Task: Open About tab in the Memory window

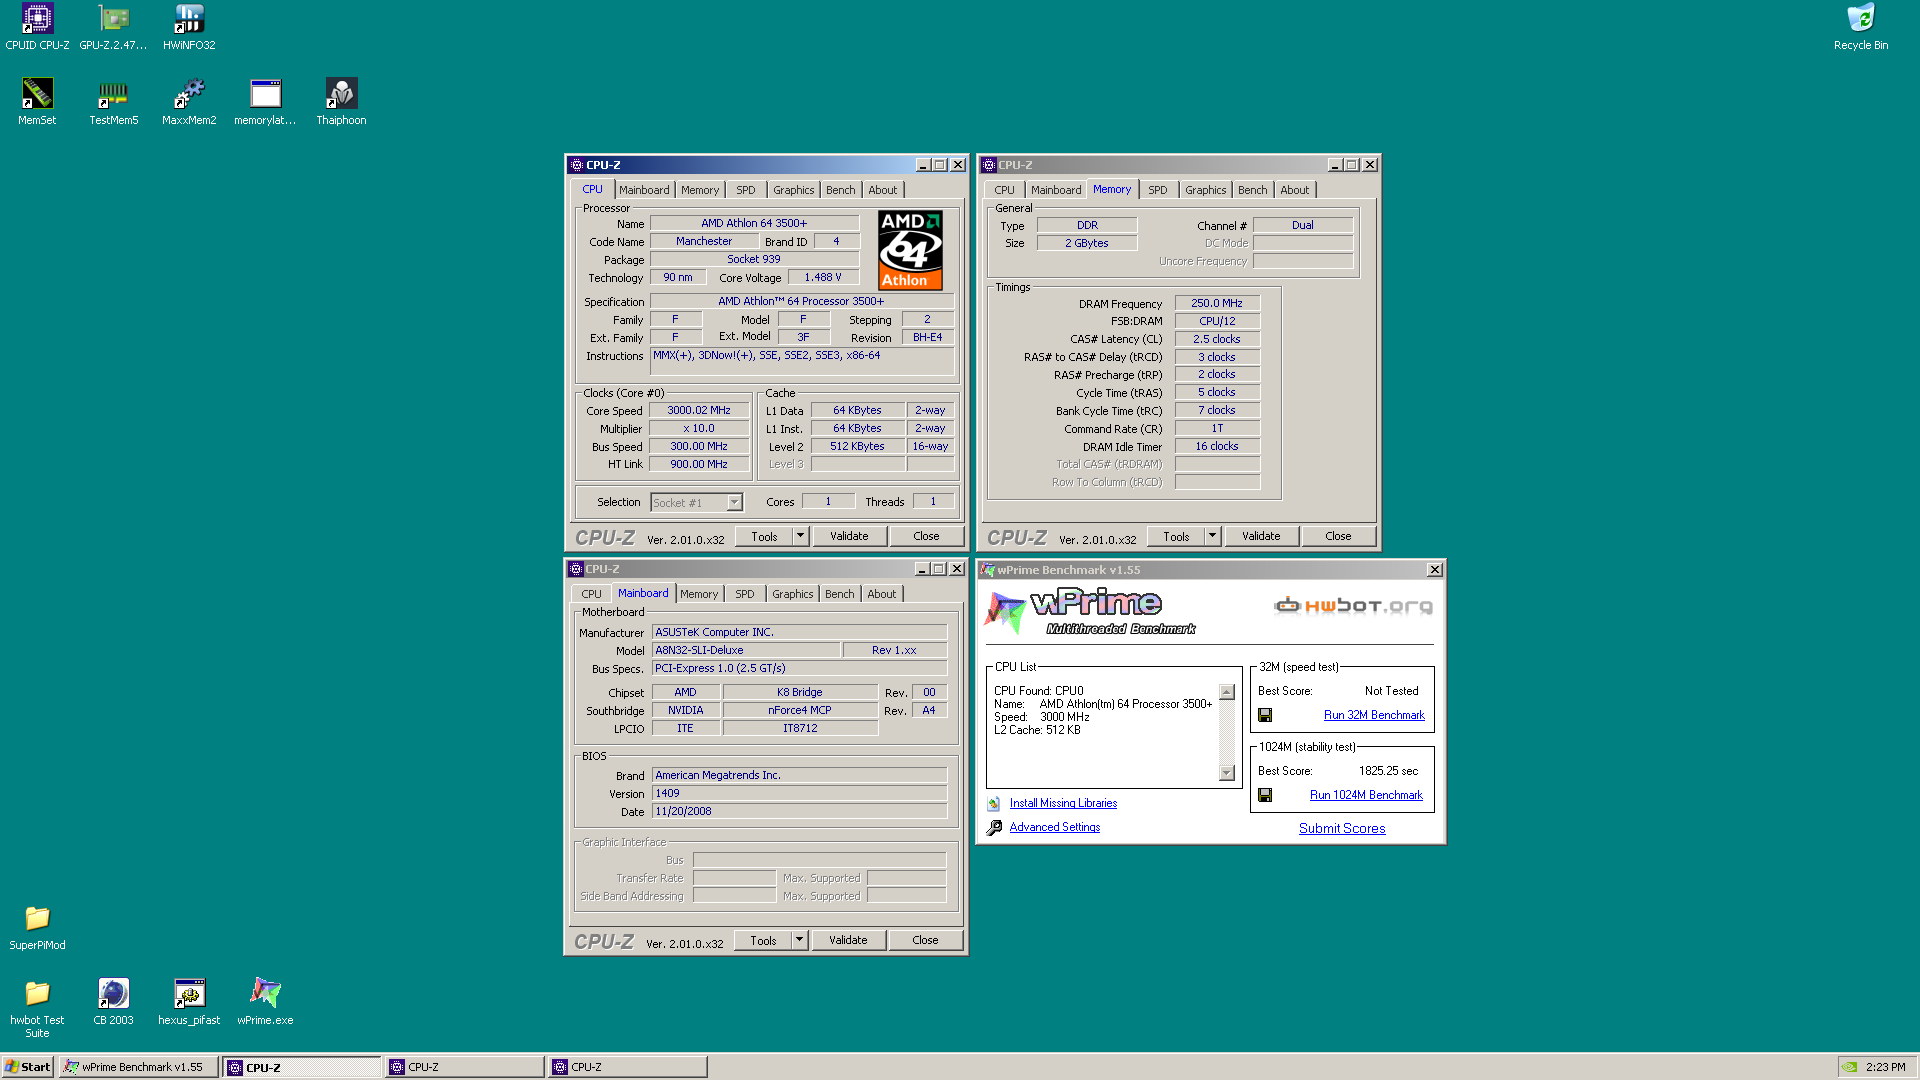Action: [x=1294, y=190]
